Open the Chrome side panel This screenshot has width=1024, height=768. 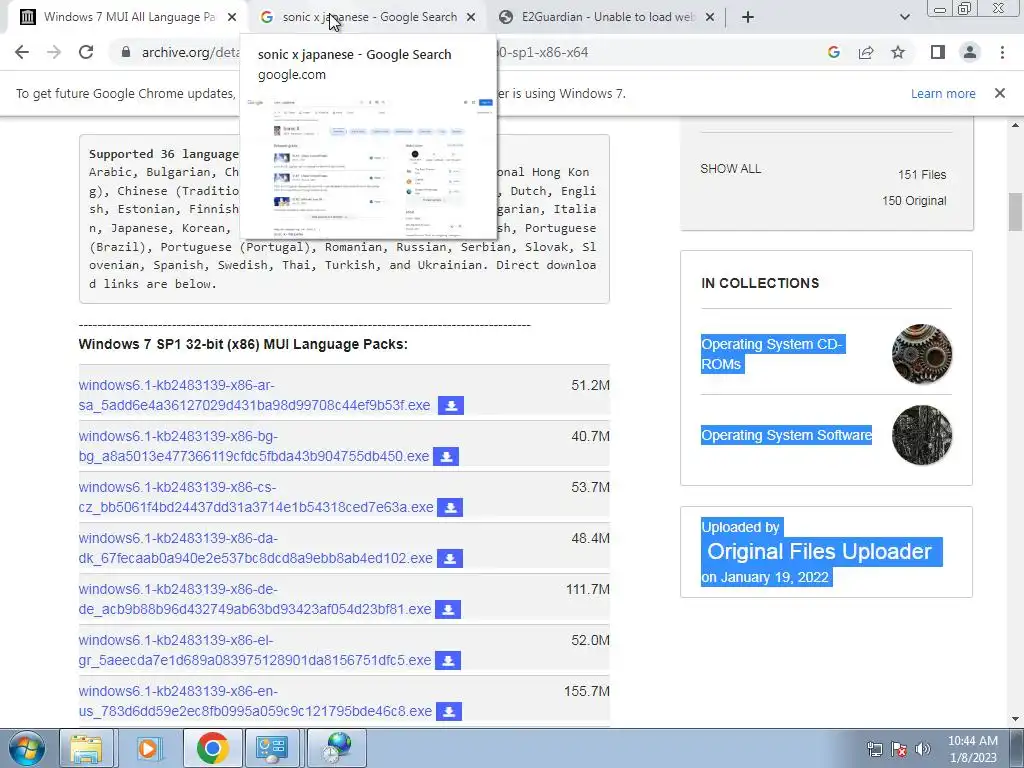pos(938,52)
